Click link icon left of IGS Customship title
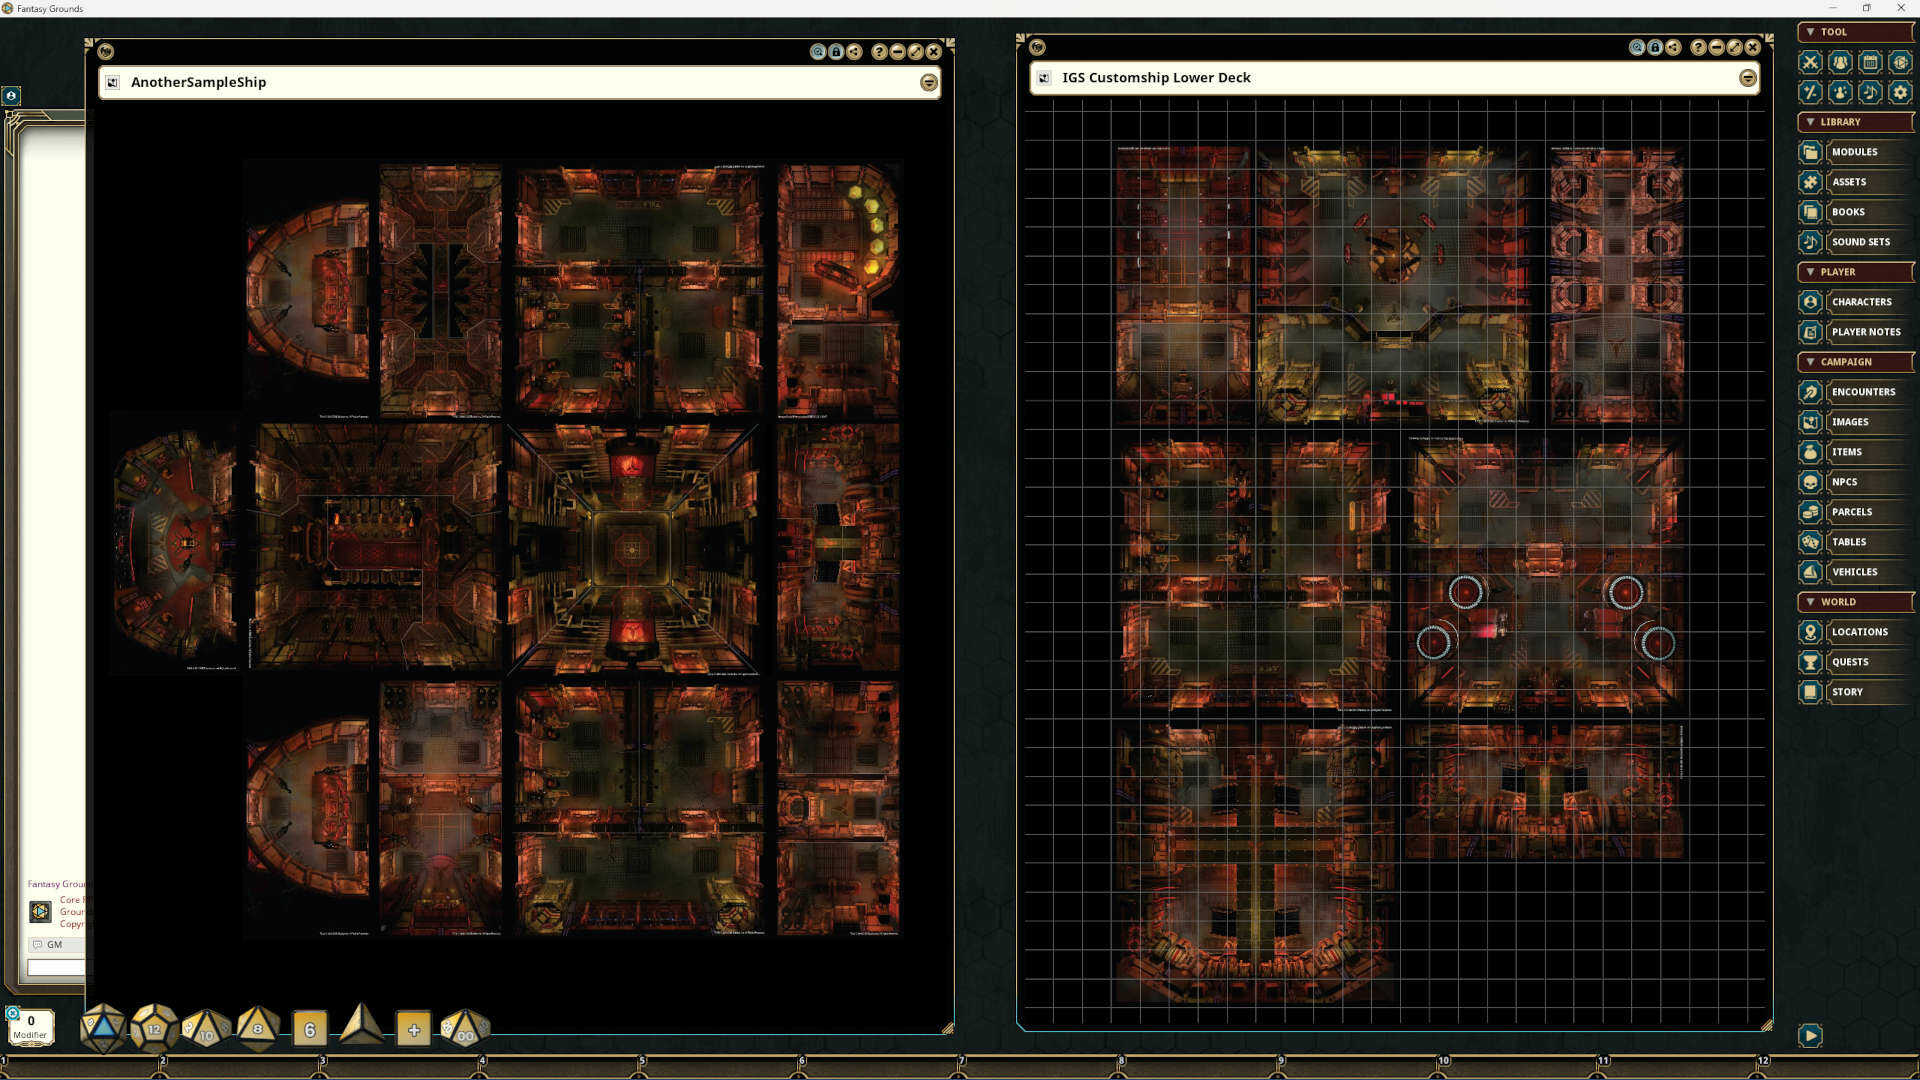The width and height of the screenshot is (1920, 1080). pyautogui.click(x=1044, y=78)
